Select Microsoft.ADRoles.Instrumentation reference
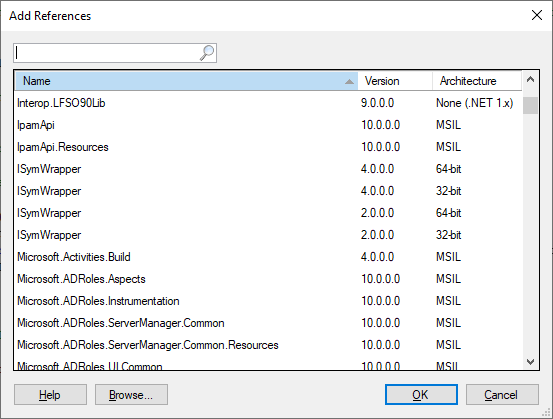Image resolution: width=553 pixels, height=419 pixels. pos(268,301)
